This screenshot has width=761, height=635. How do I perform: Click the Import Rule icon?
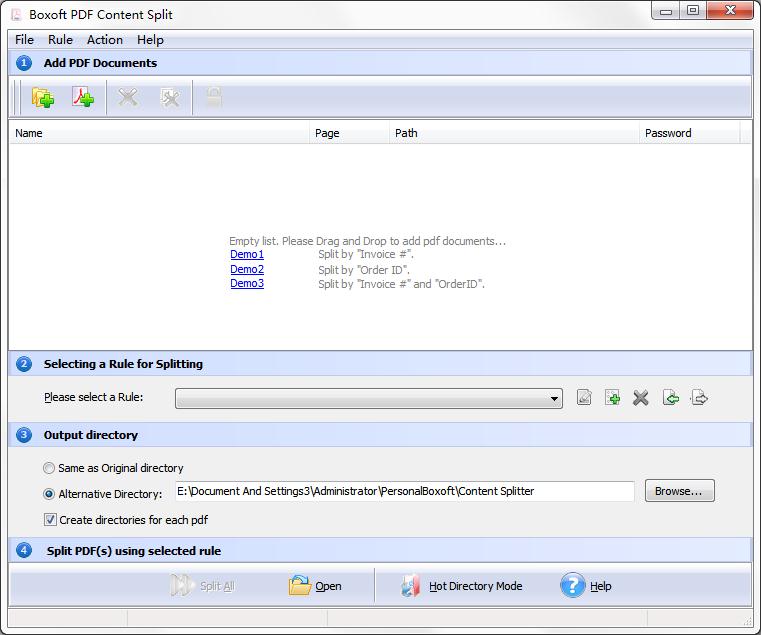pyautogui.click(x=671, y=398)
